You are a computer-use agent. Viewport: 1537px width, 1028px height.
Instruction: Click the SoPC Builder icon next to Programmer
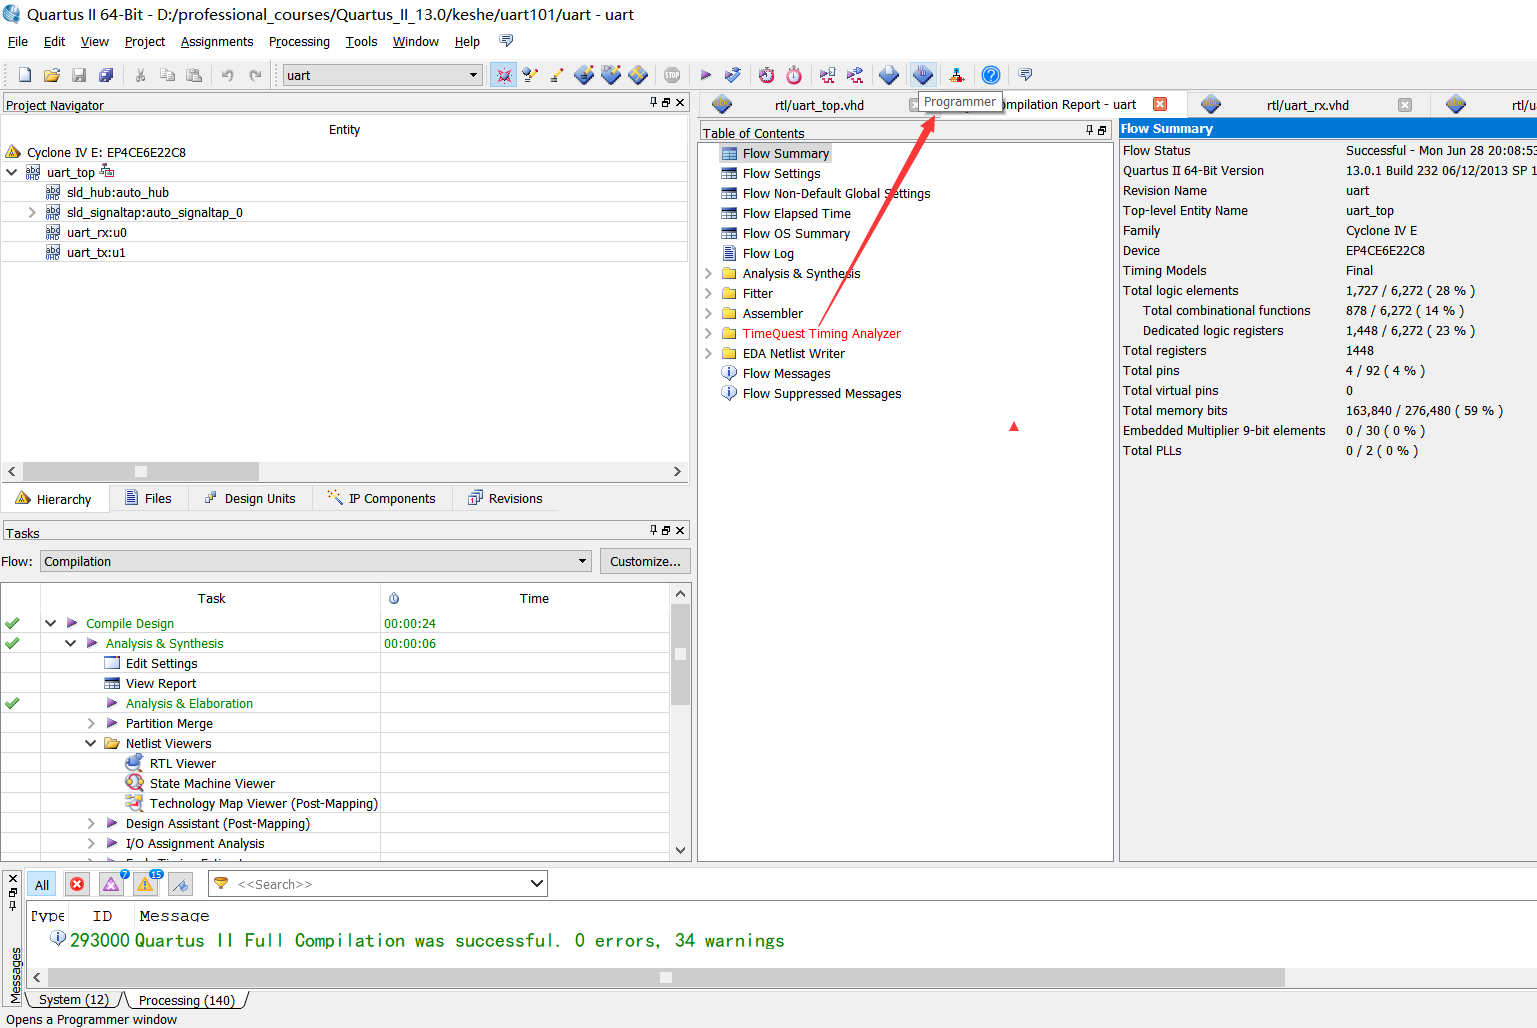(x=956, y=75)
